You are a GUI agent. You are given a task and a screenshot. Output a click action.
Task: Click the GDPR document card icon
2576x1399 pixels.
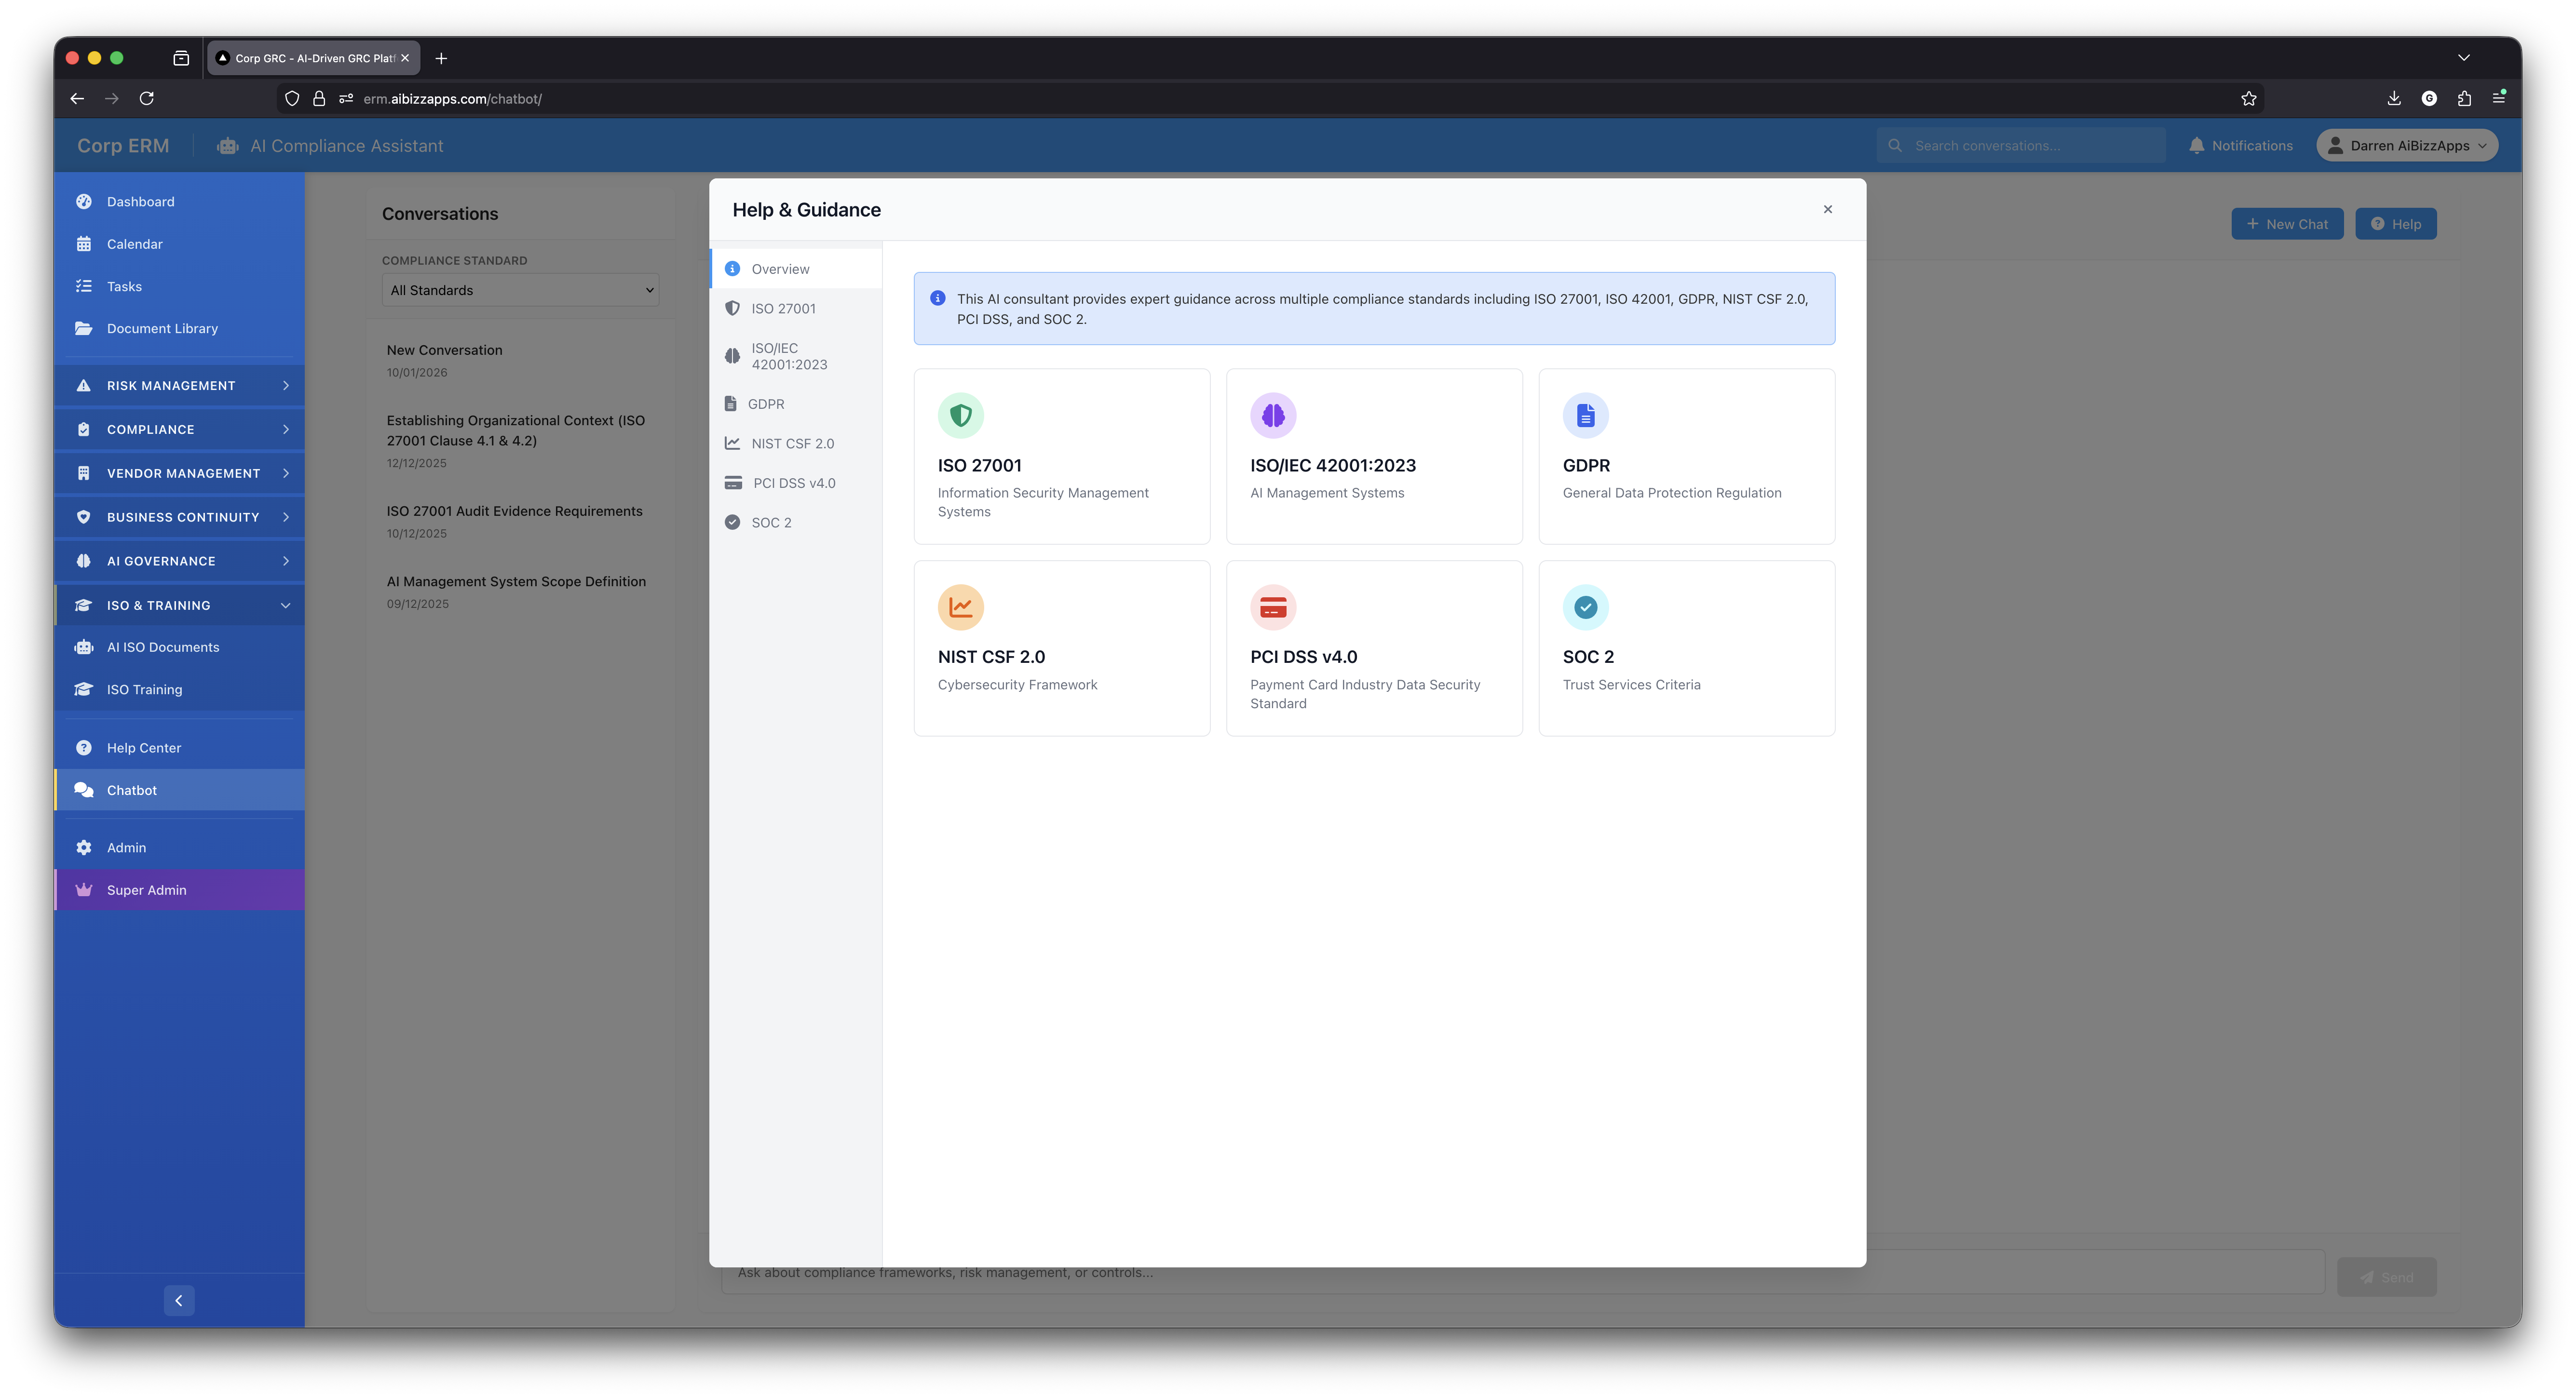click(1585, 415)
